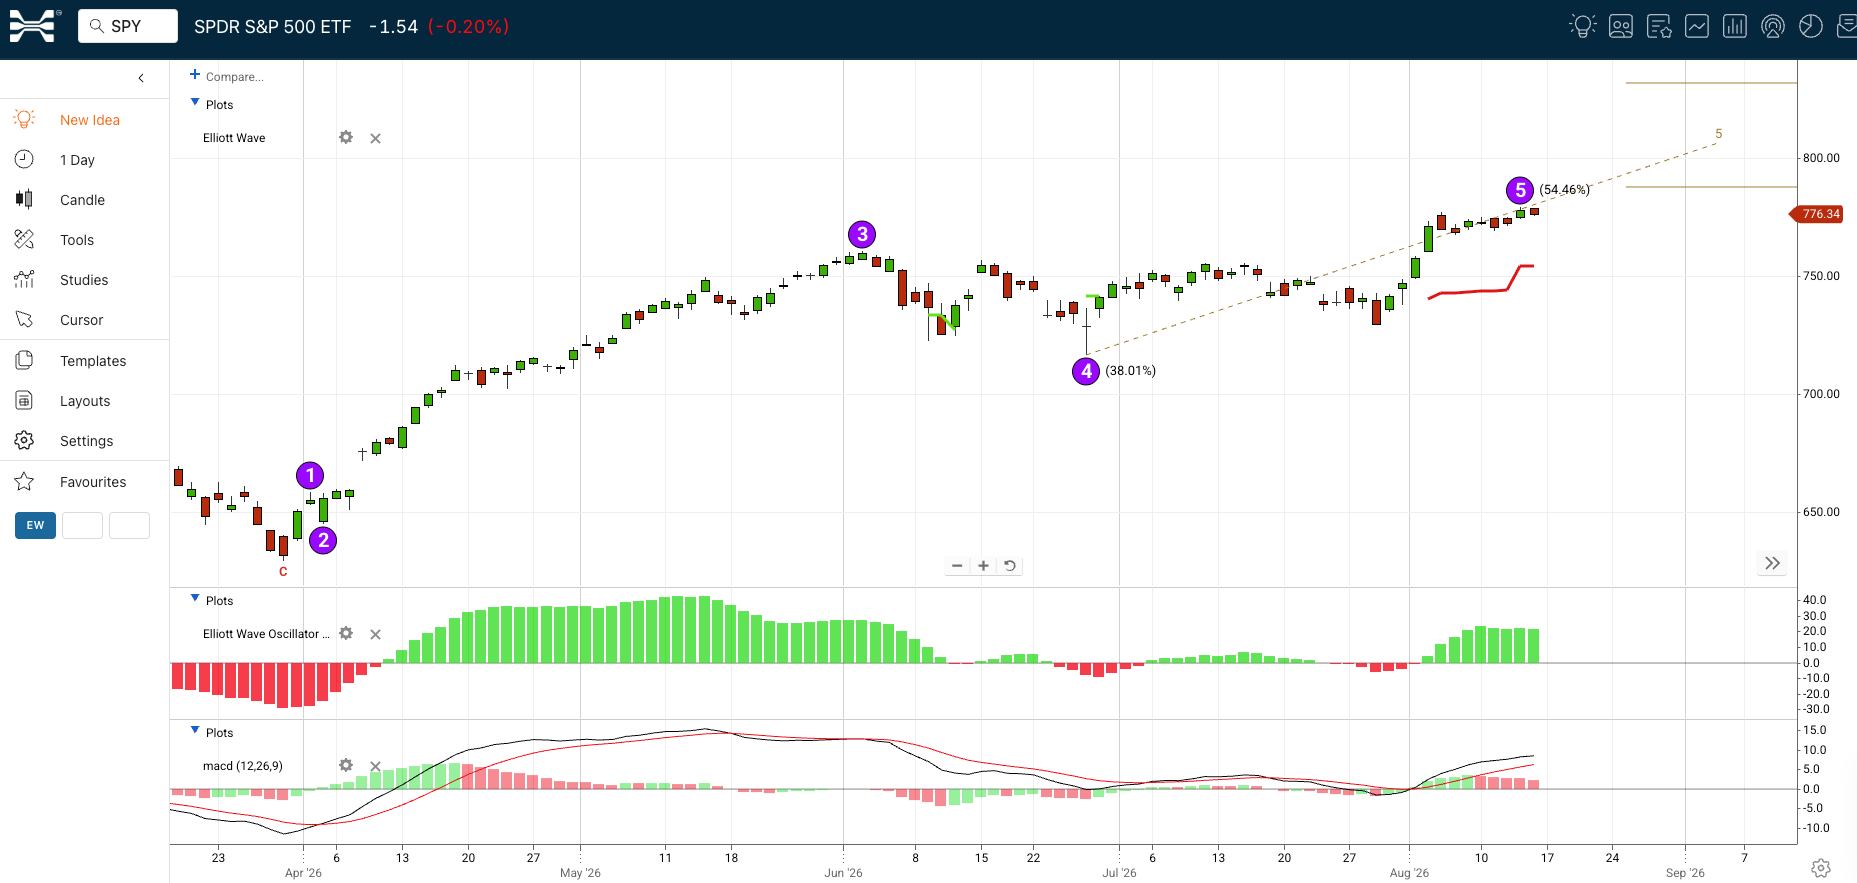Click the (54.46%) label near wave 5
Viewport: 1857px width, 883px height.
pyautogui.click(x=1565, y=190)
